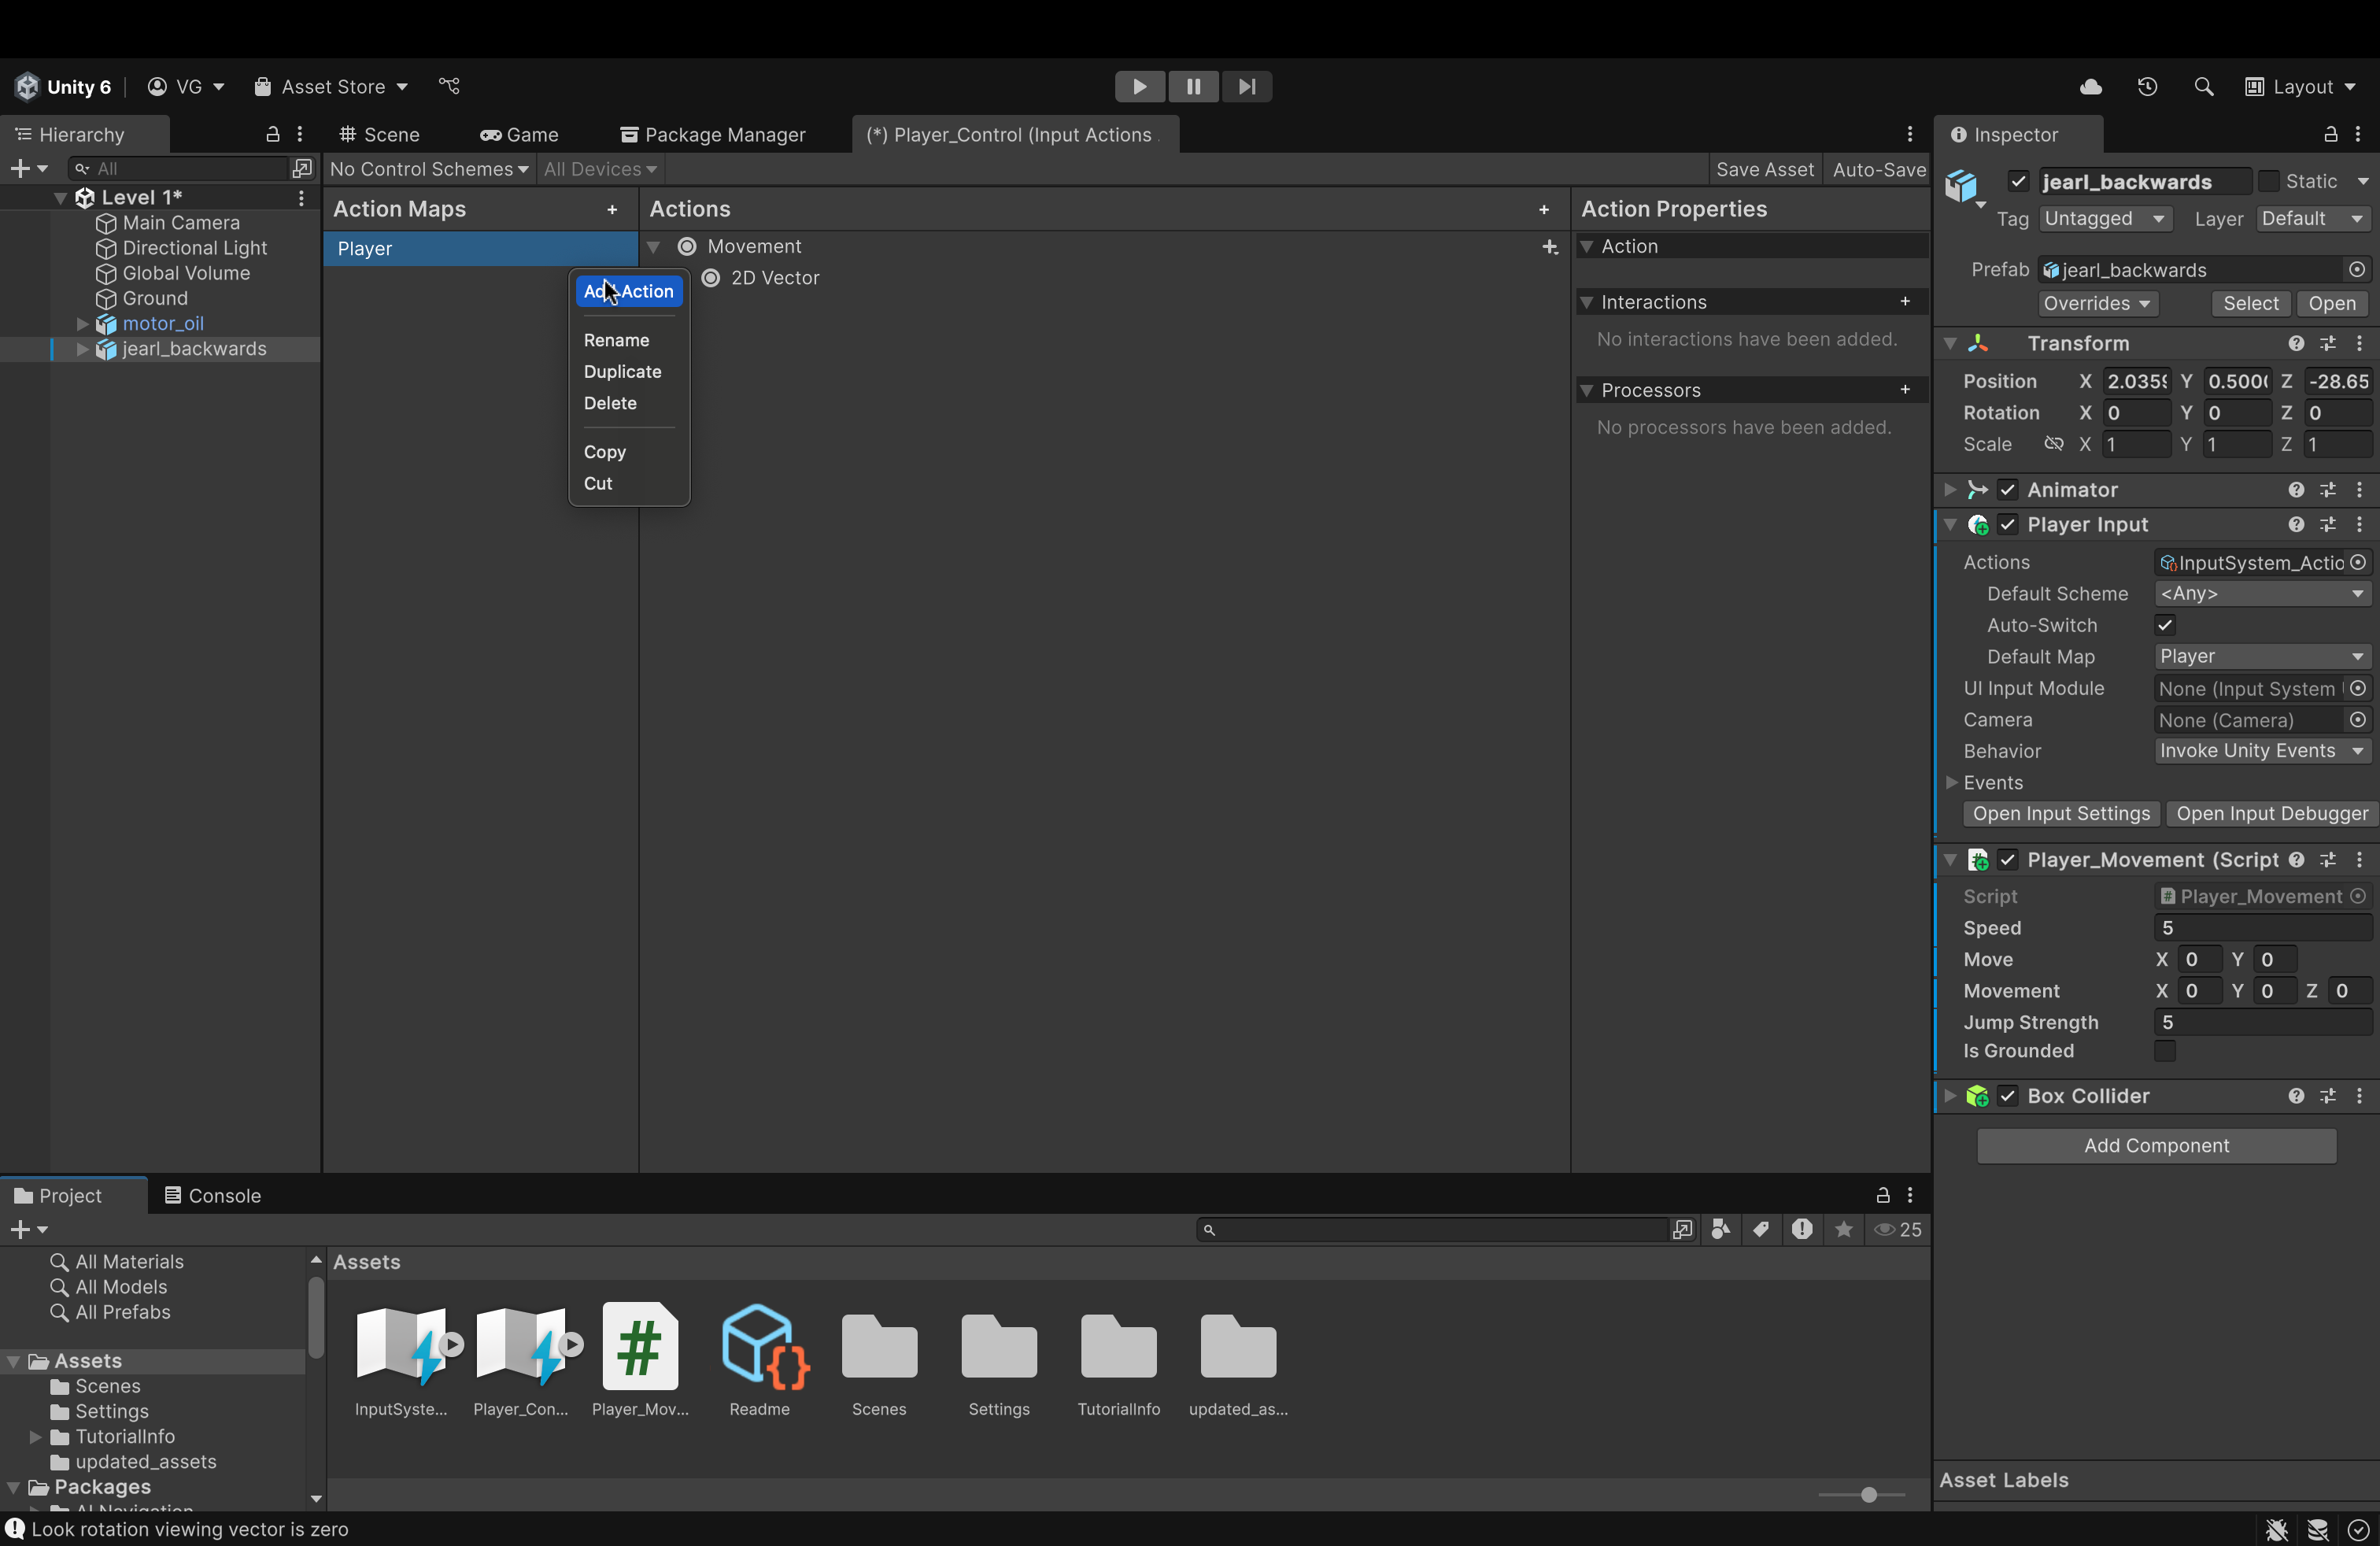Open the Overrides dropdown

[2097, 303]
